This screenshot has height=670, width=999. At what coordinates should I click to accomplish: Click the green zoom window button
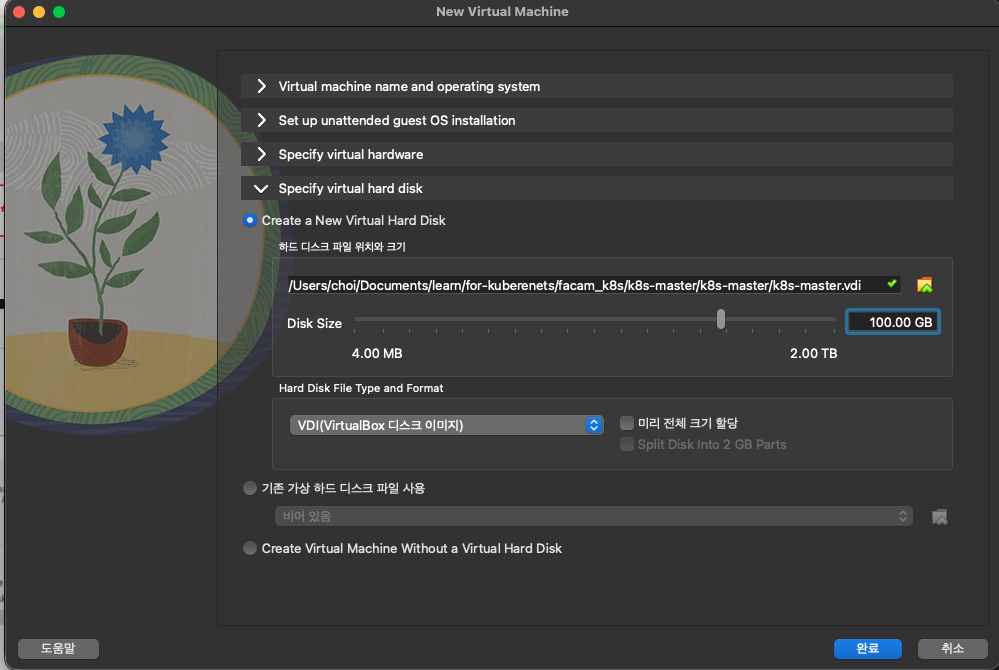59,12
